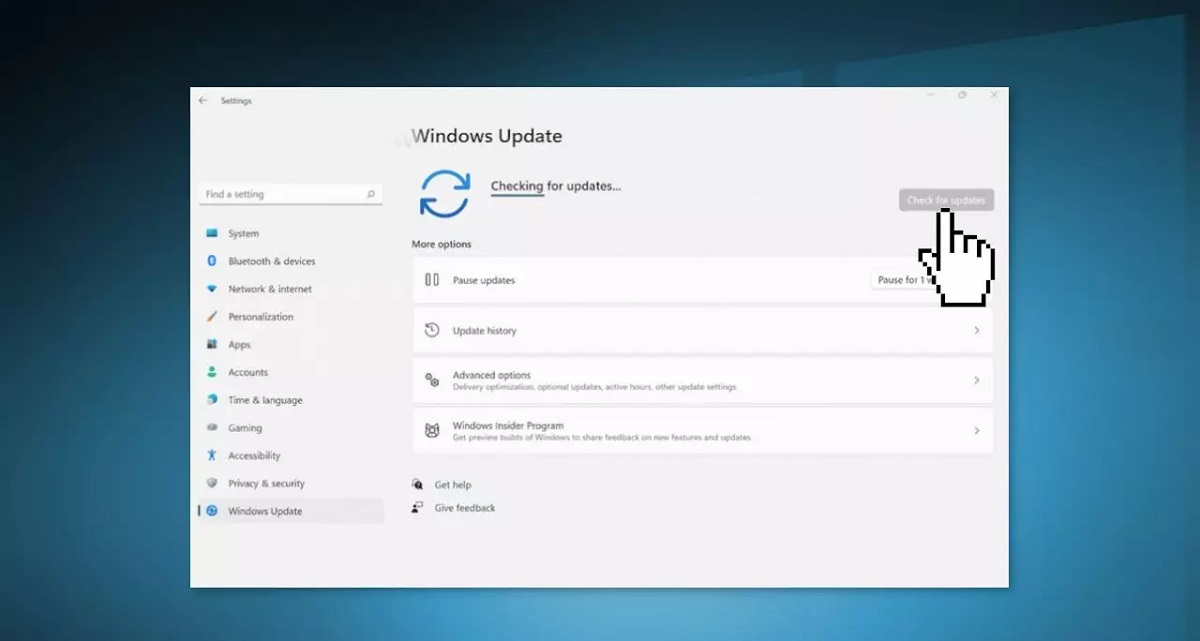Click the Personalization brush icon
The image size is (1200, 641).
[x=212, y=317]
